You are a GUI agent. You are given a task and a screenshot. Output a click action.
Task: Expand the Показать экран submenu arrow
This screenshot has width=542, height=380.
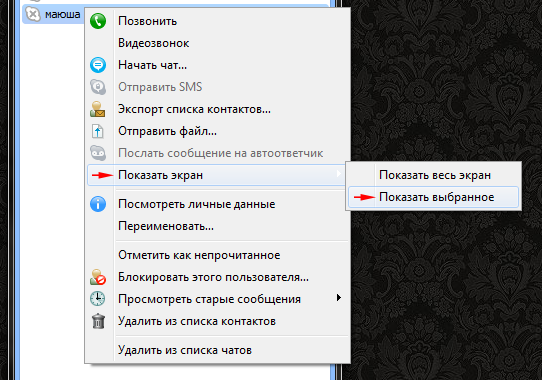[339, 174]
